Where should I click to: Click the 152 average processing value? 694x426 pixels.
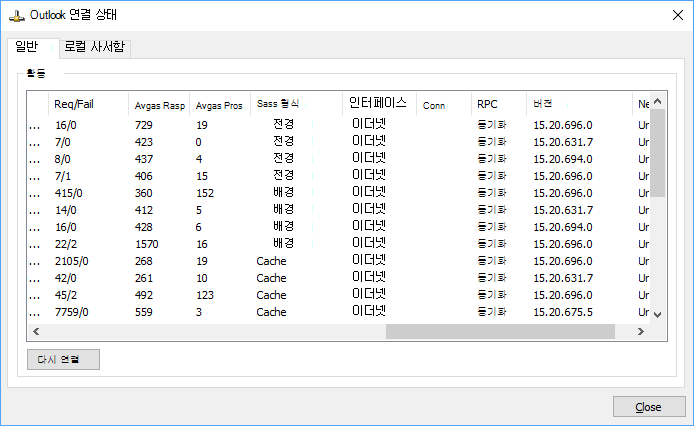click(x=205, y=193)
